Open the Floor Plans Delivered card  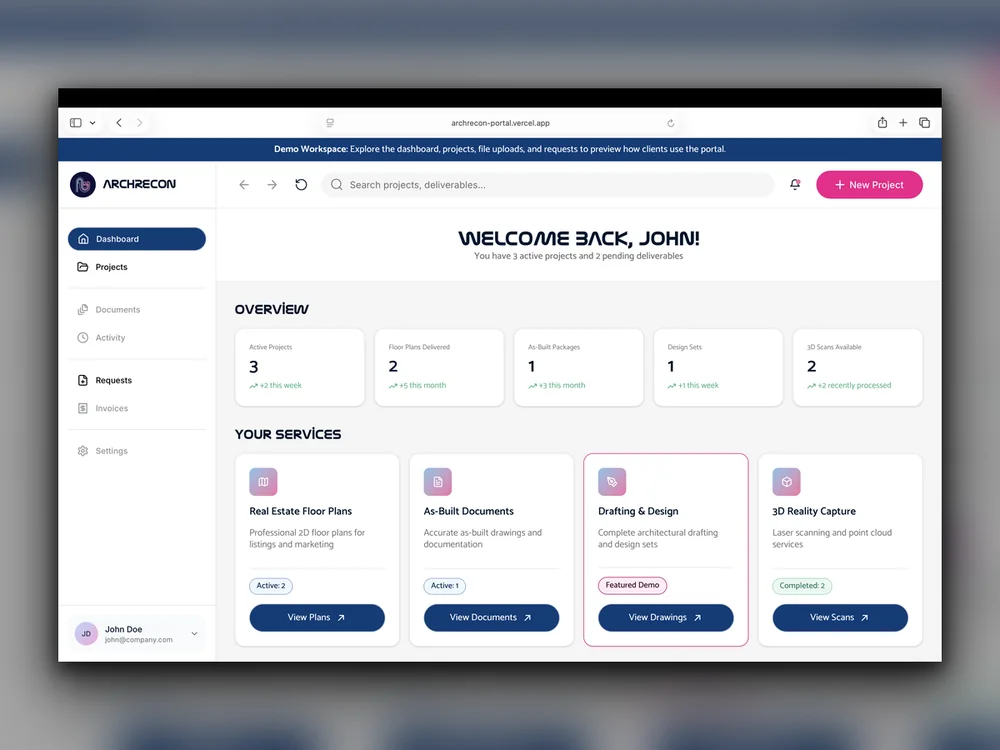pyautogui.click(x=439, y=367)
